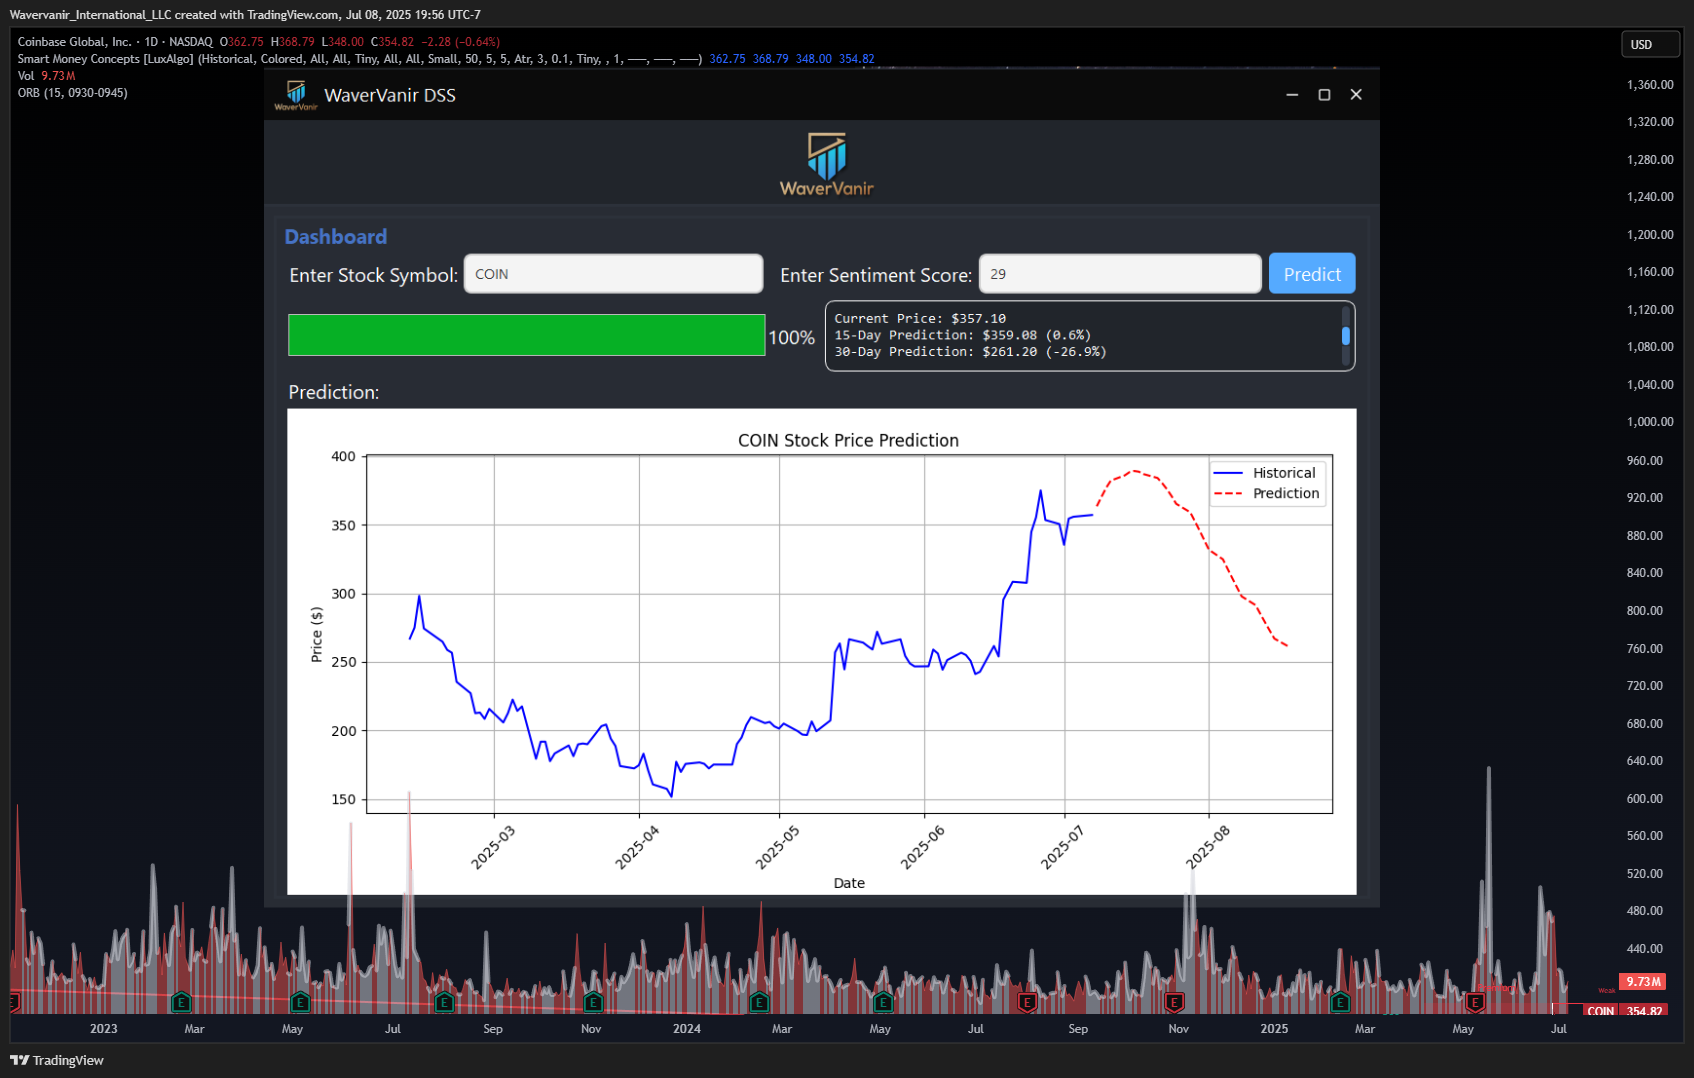
Task: Click the Vol 9.73M indicator label
Action: coord(46,76)
